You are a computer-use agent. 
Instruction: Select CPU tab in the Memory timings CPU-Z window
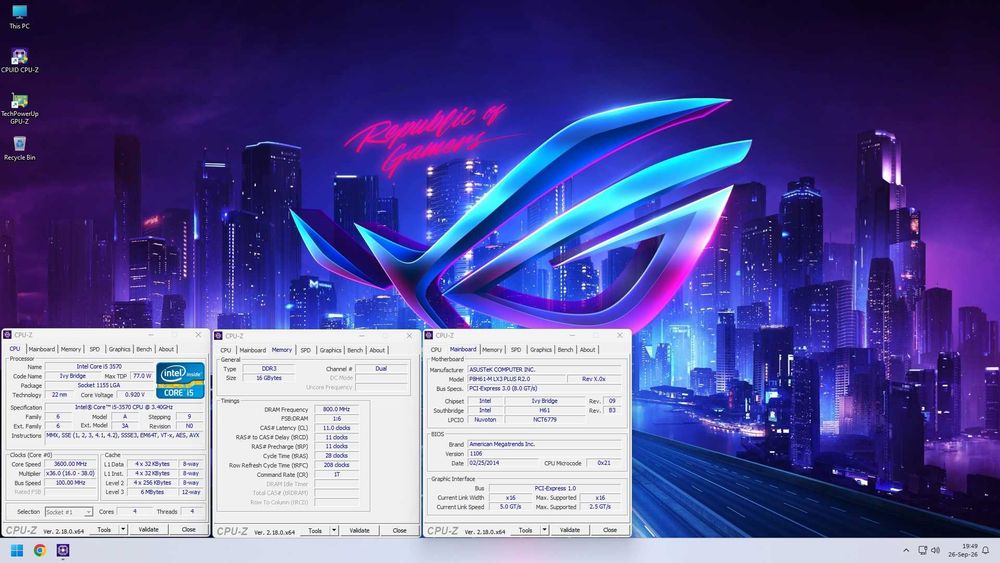coord(226,350)
